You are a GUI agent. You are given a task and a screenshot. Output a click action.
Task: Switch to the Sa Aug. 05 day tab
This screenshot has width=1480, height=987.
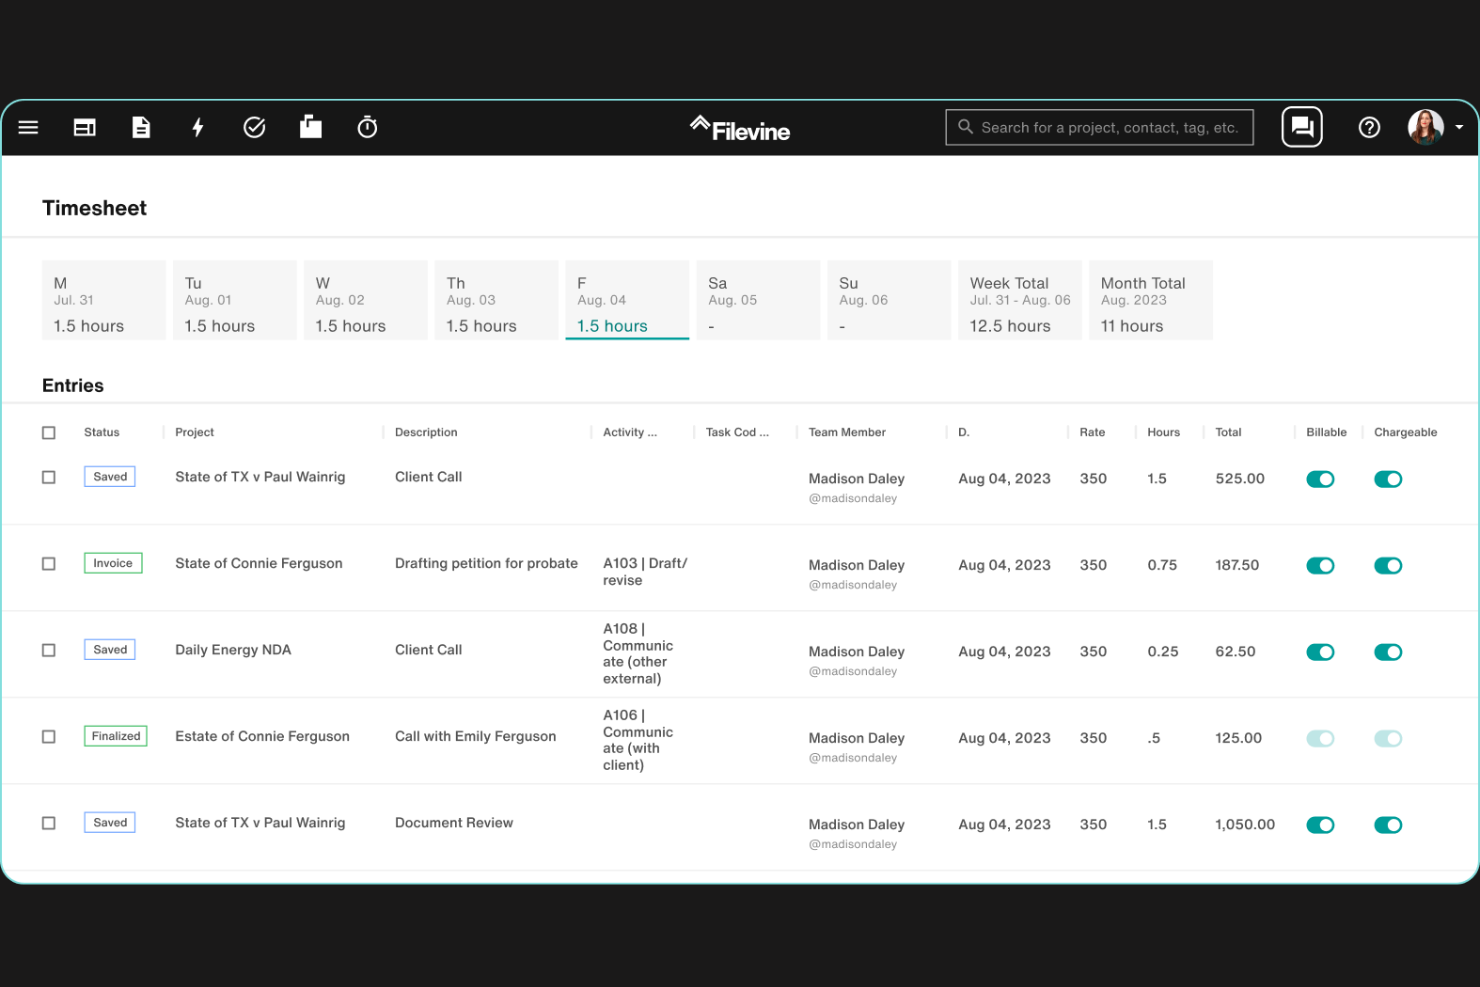pyautogui.click(x=757, y=300)
